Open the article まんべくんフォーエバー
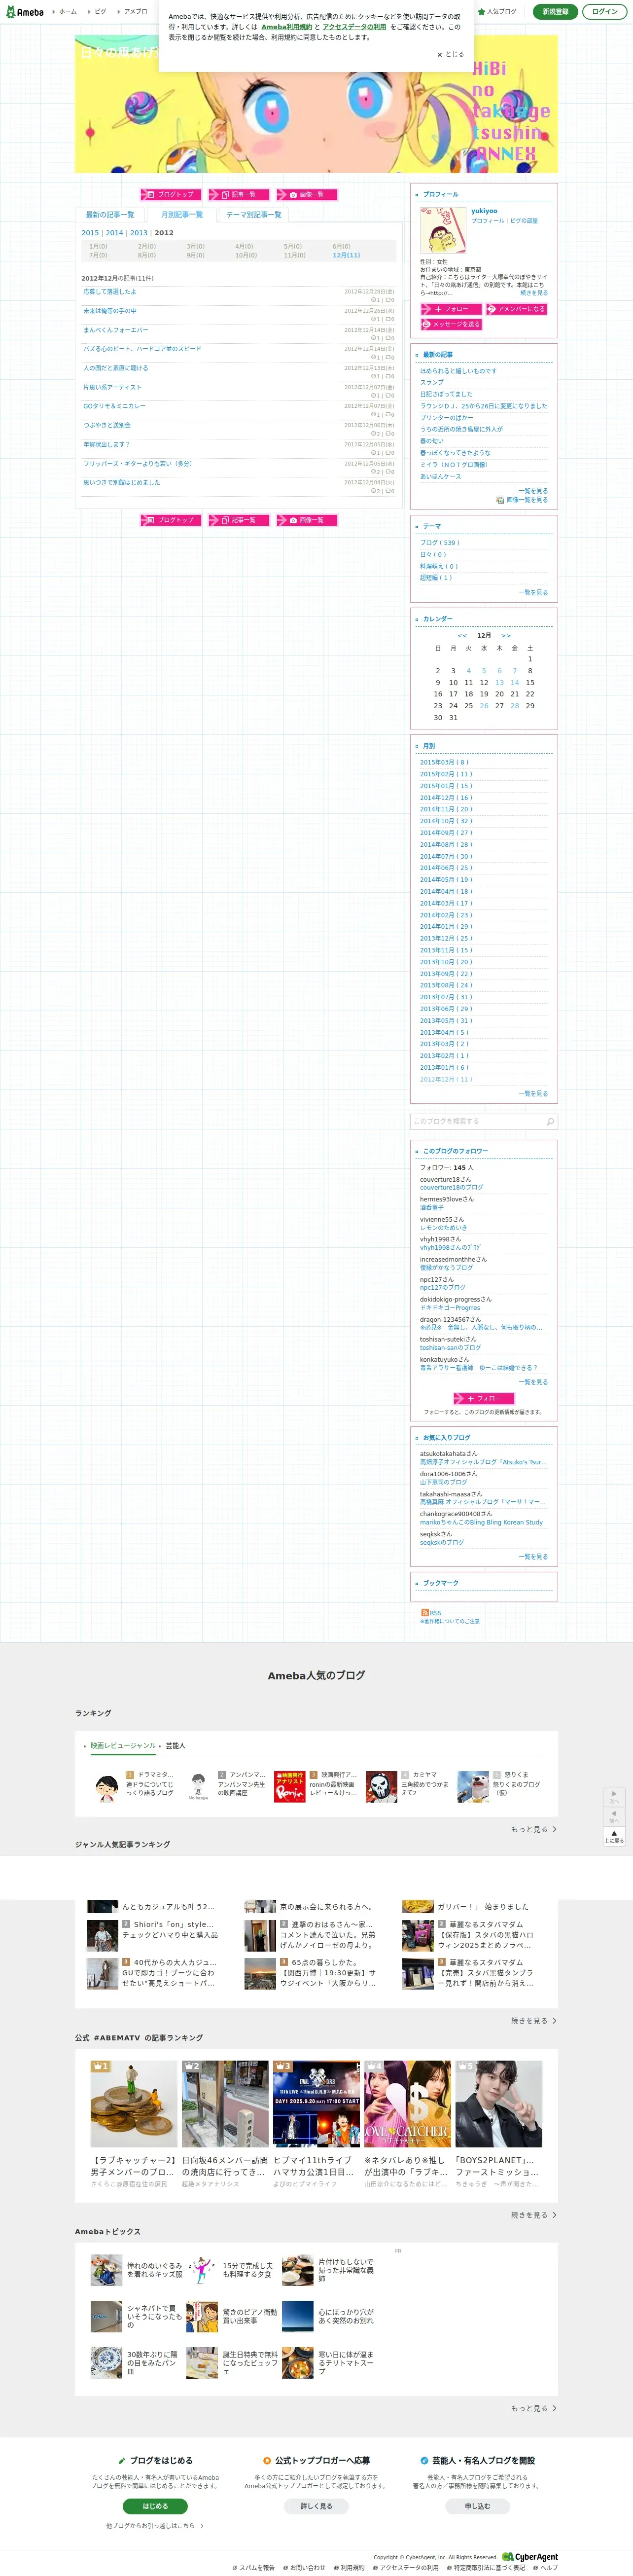 coord(115,330)
